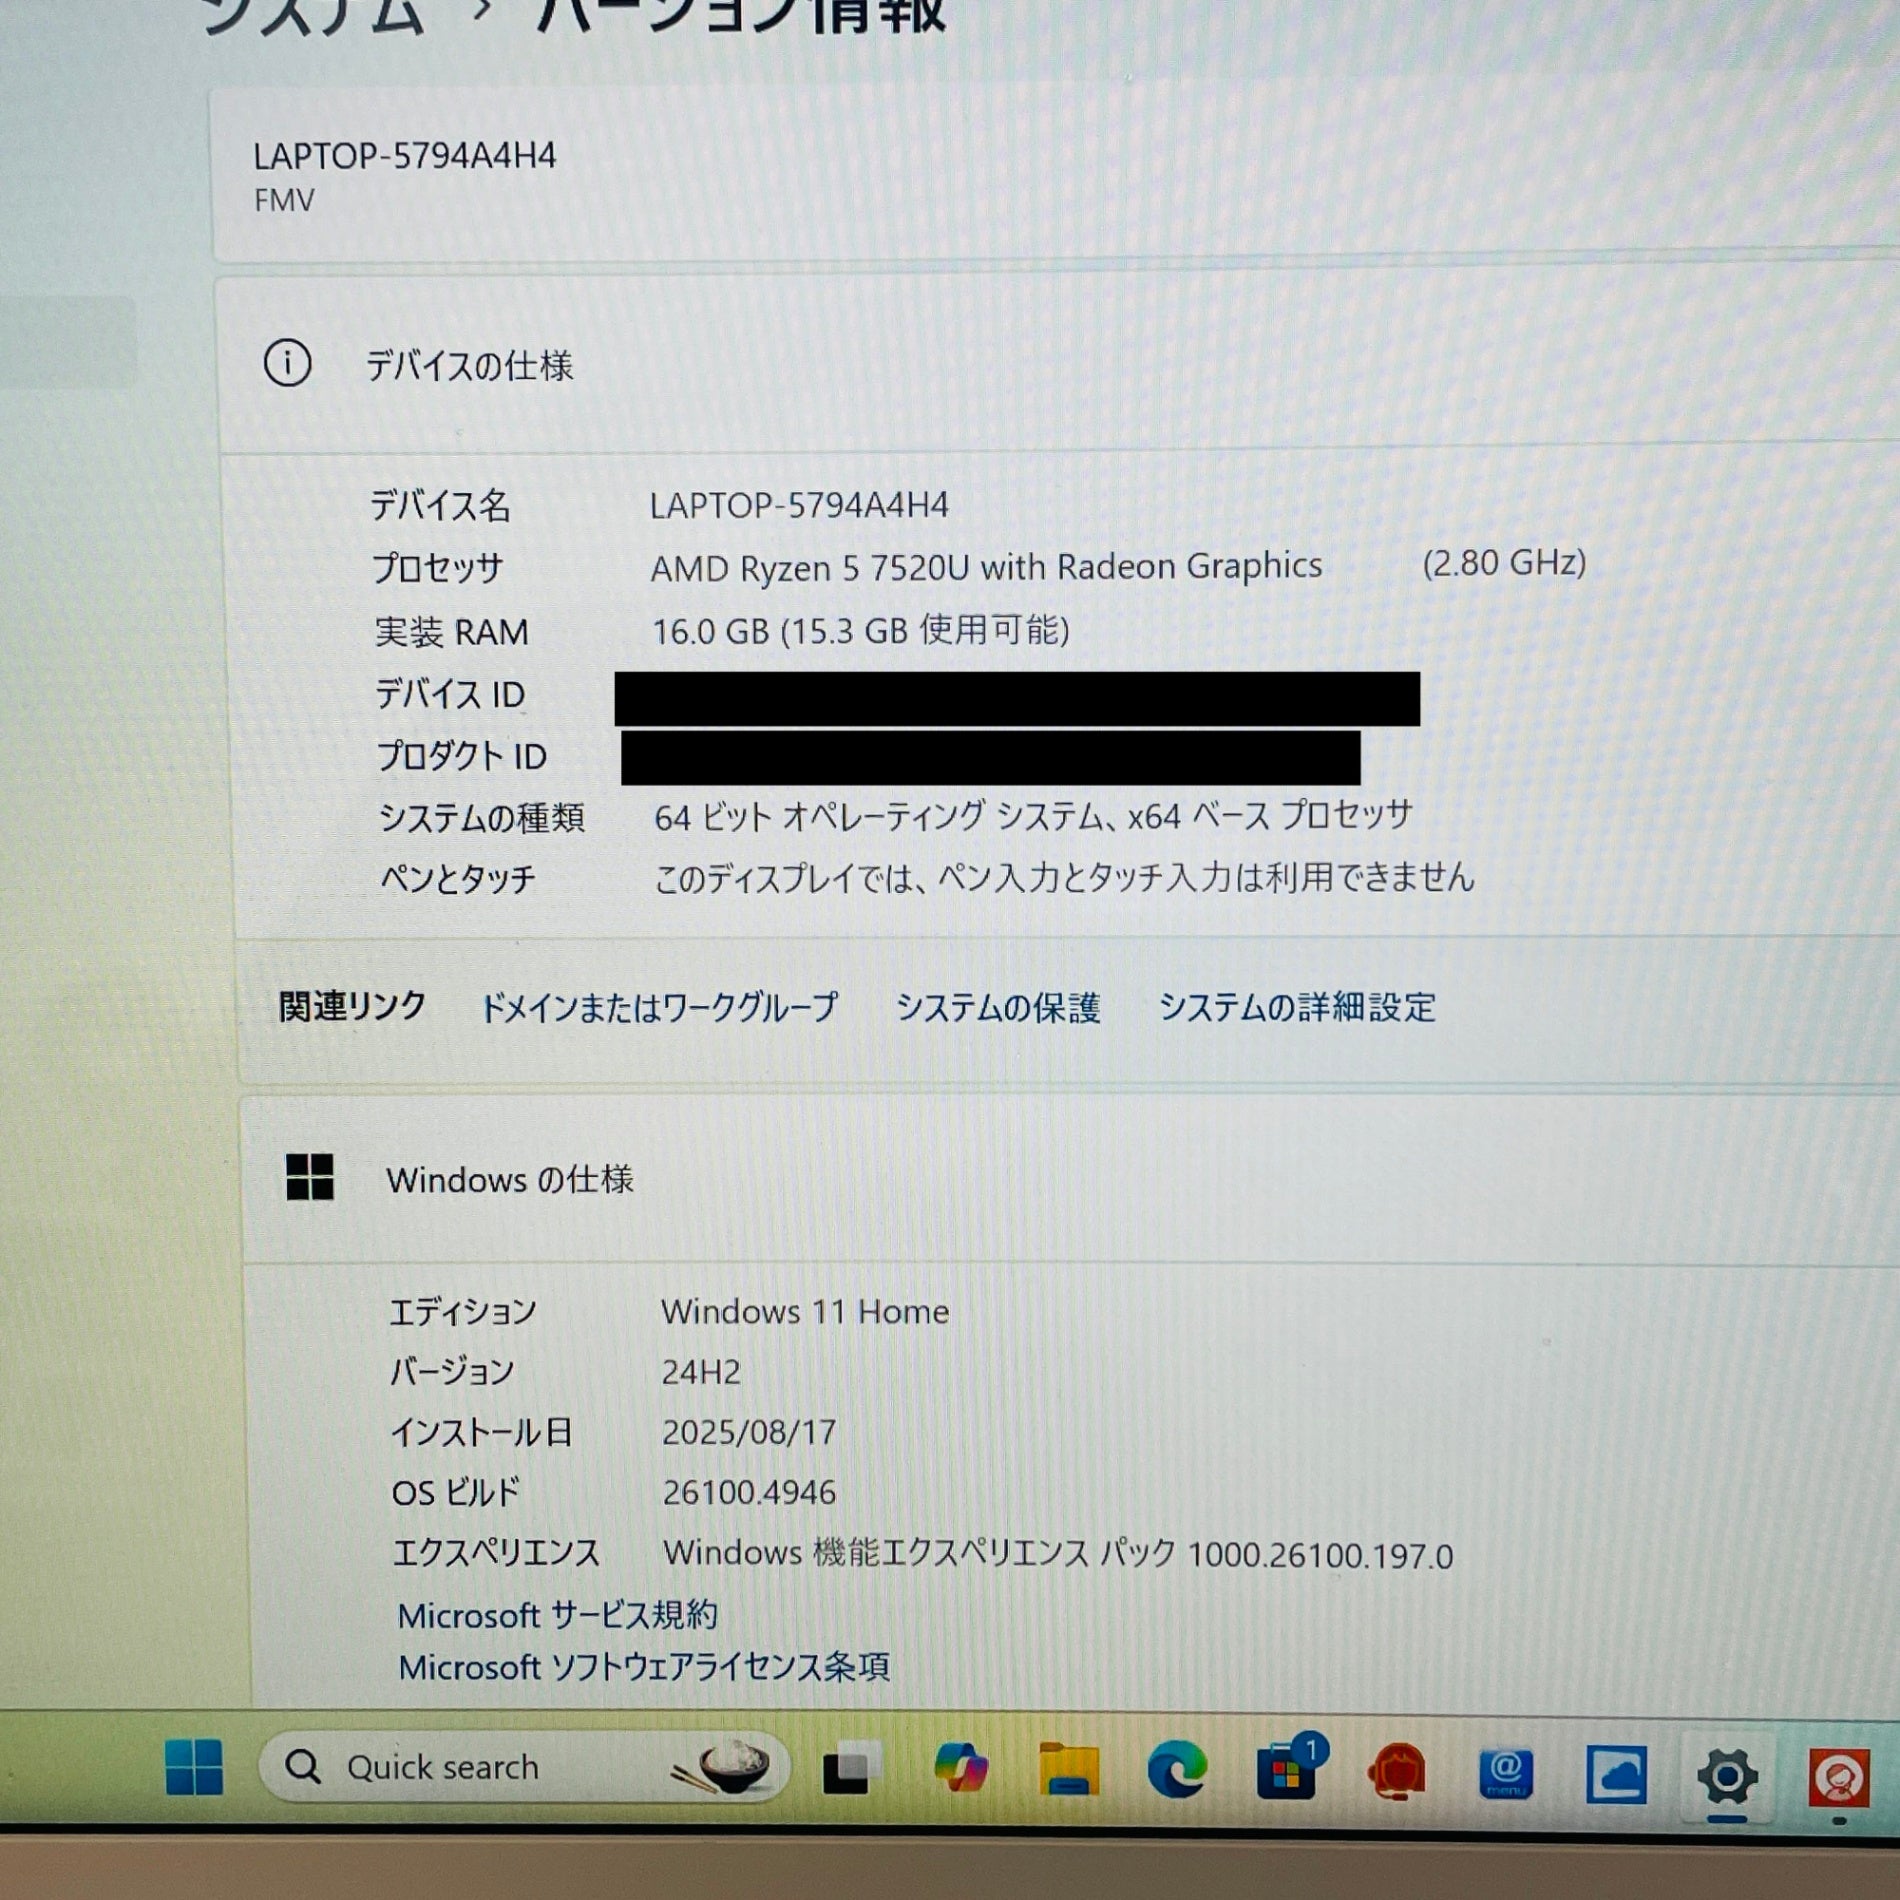1900x1900 pixels.
Task: Open the Microsoft サービス規約 link
Action: 557,1615
